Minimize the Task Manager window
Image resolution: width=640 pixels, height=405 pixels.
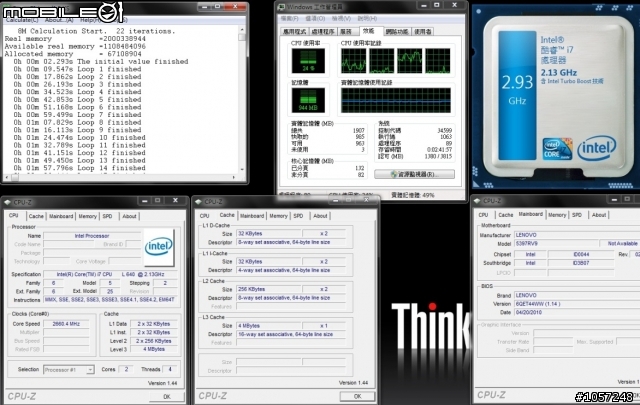point(424,5)
